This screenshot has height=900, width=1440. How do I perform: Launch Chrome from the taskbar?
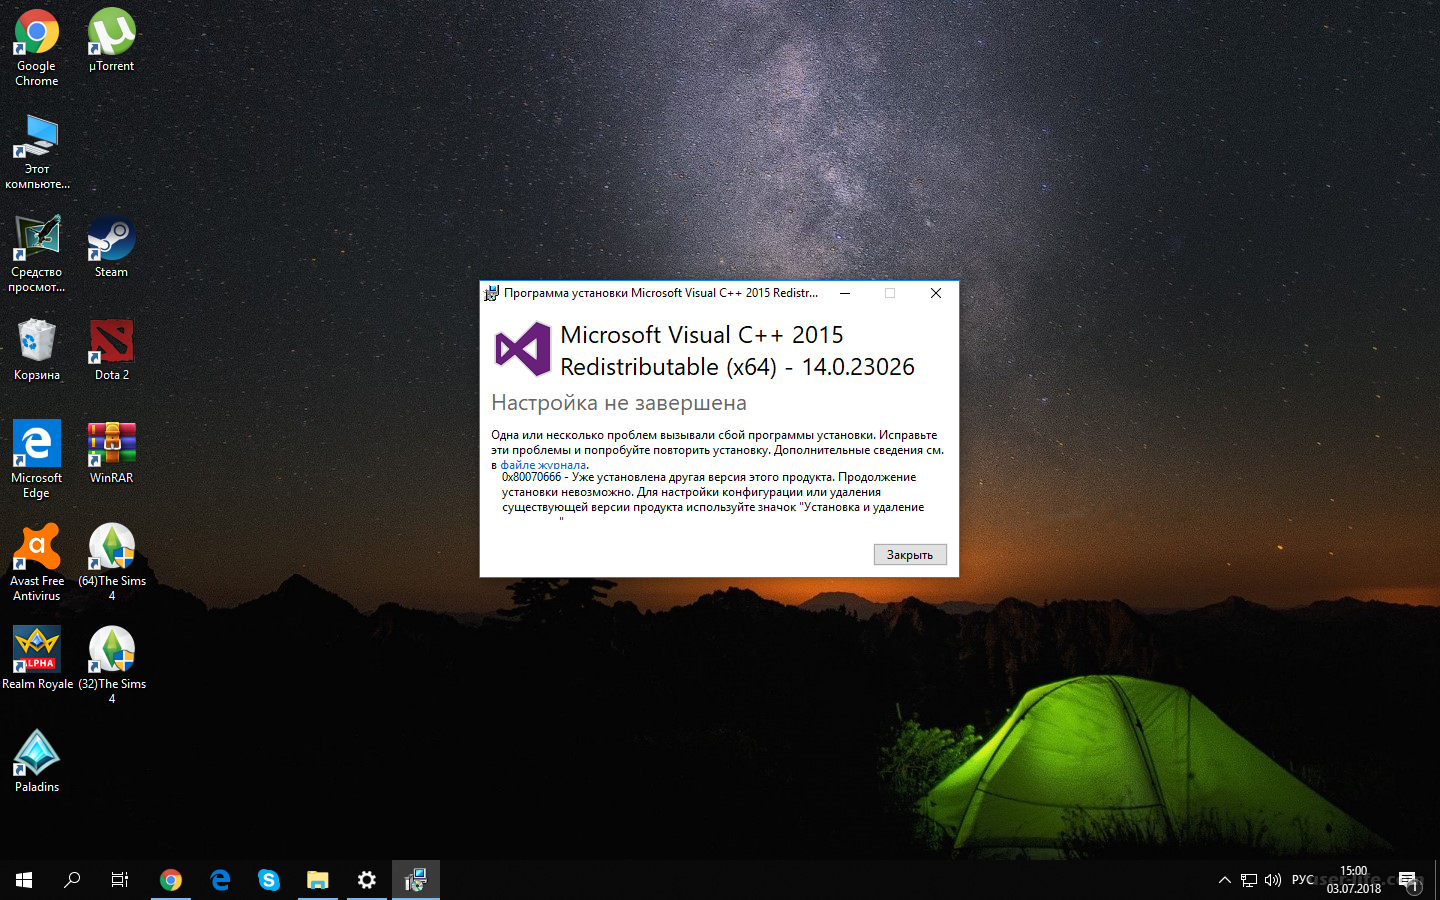click(x=171, y=880)
